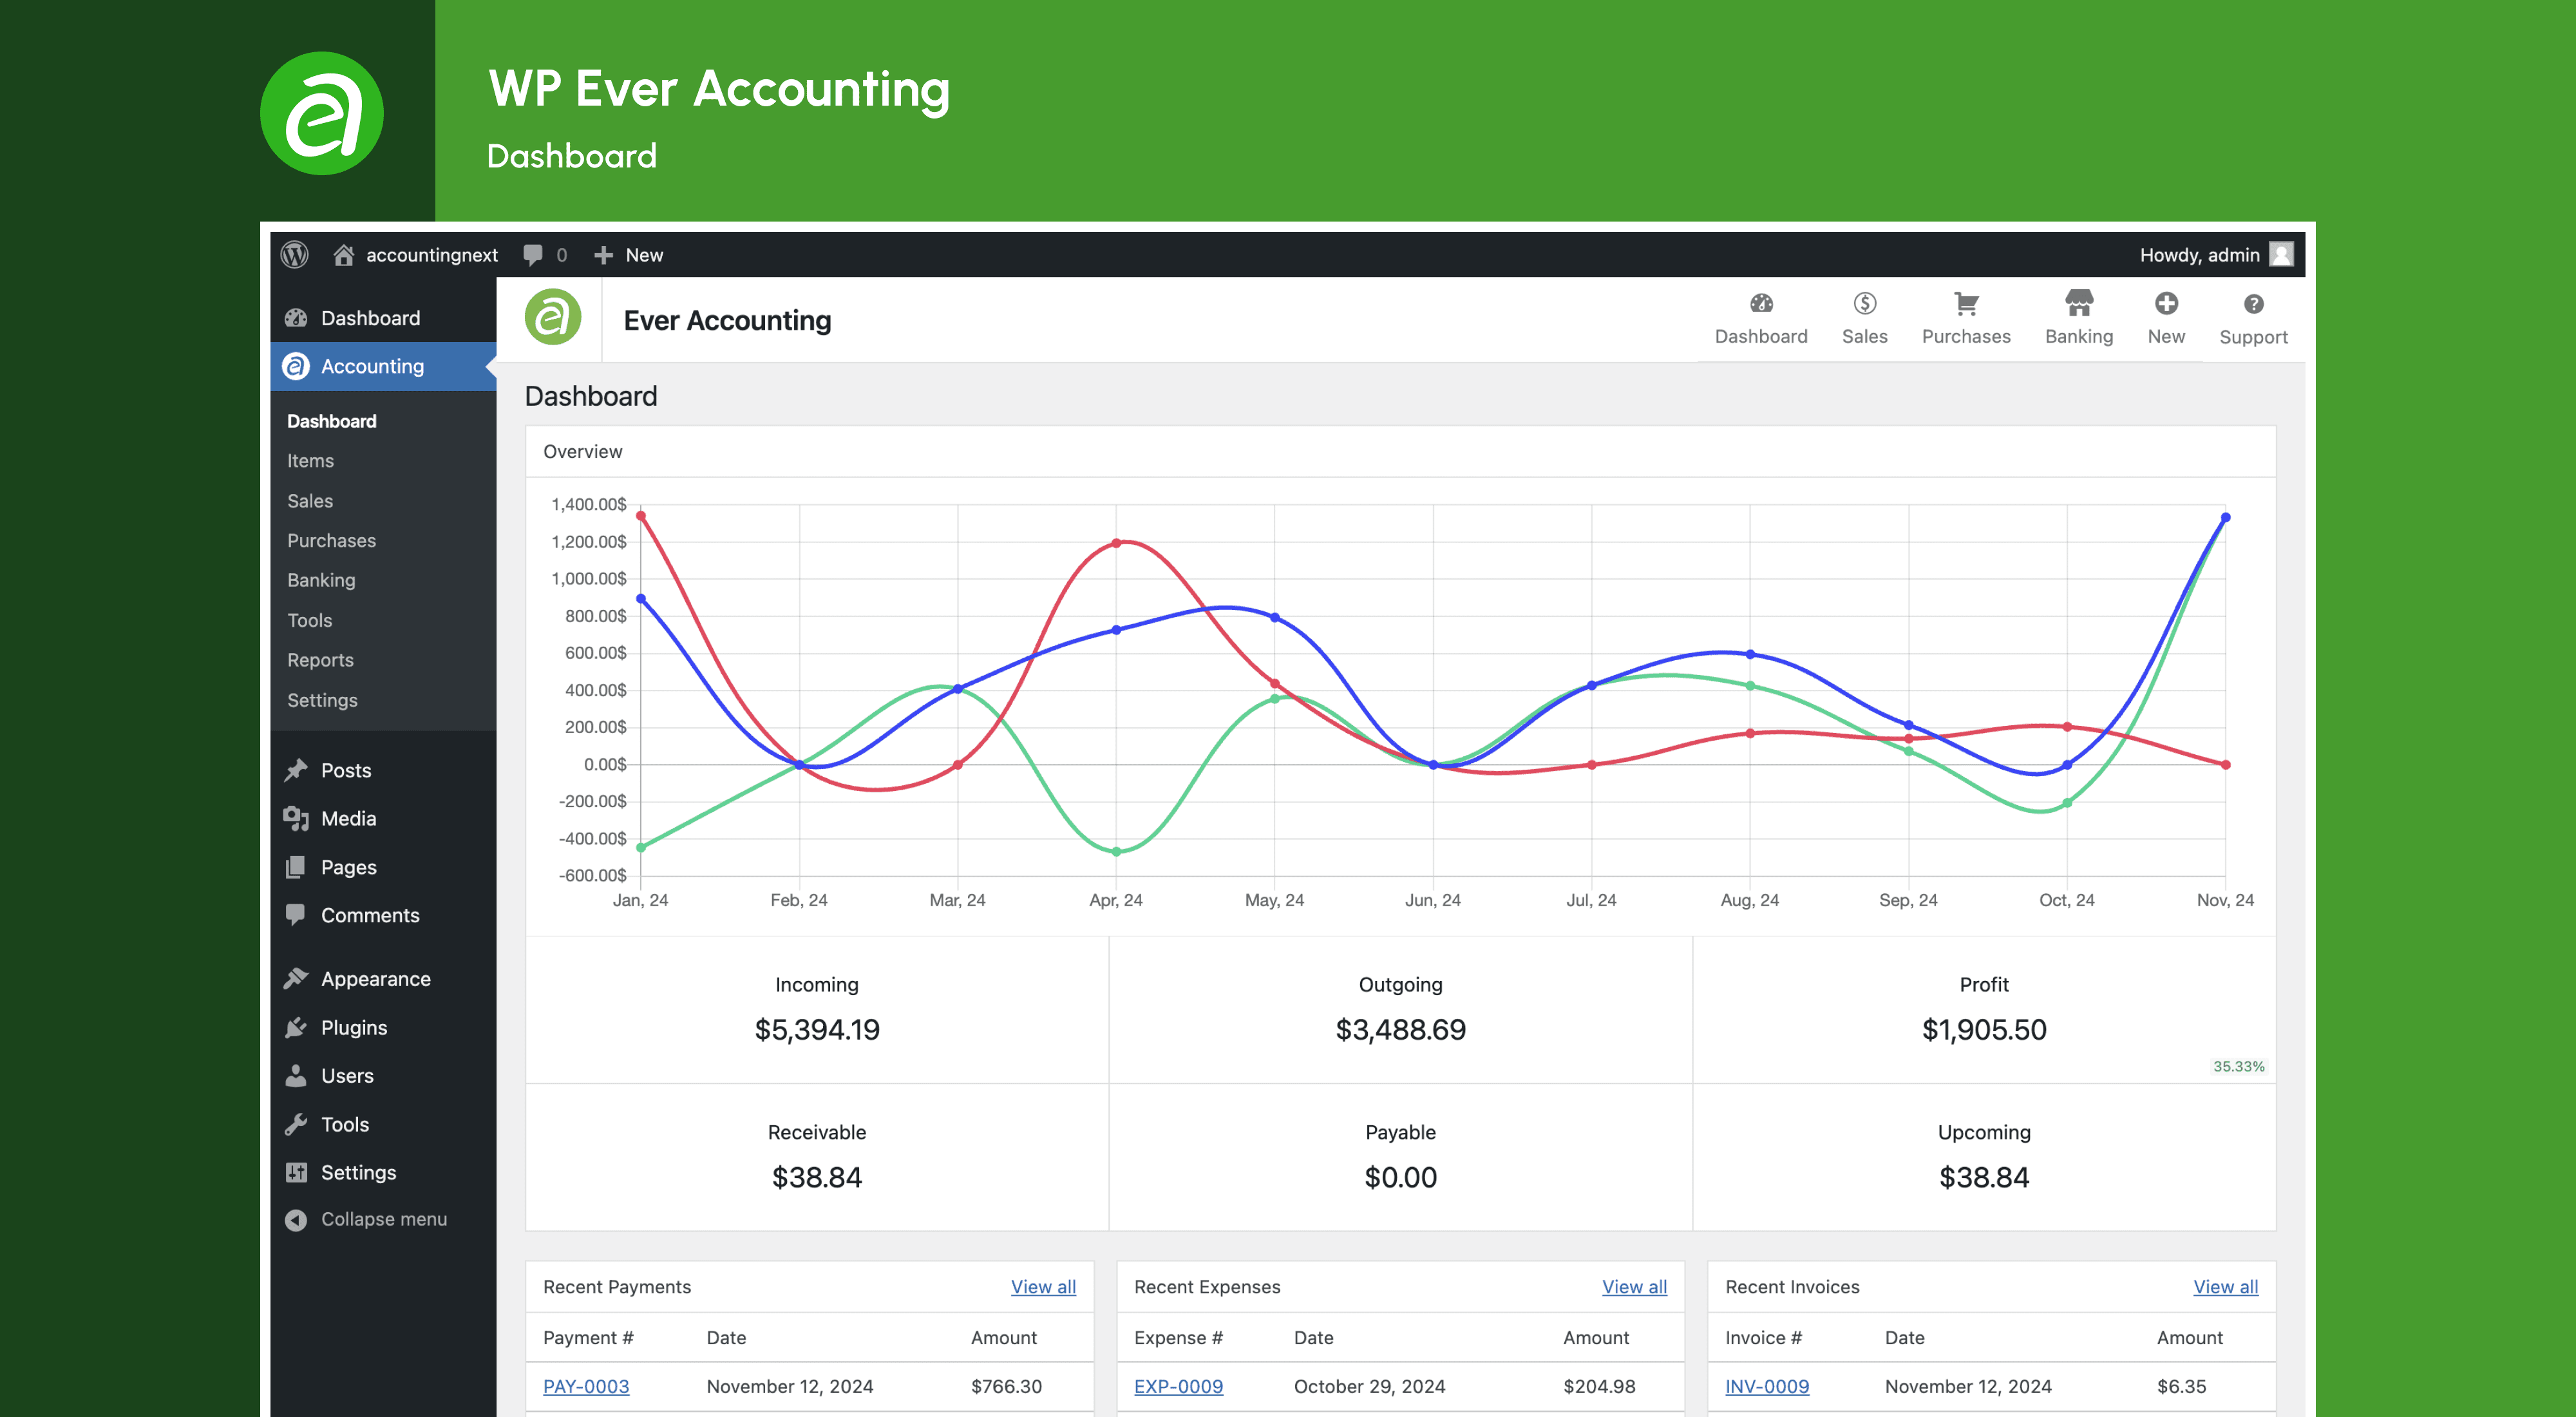This screenshot has height=1417, width=2576.
Task: Click red data point at Apr, 24
Action: point(1116,543)
